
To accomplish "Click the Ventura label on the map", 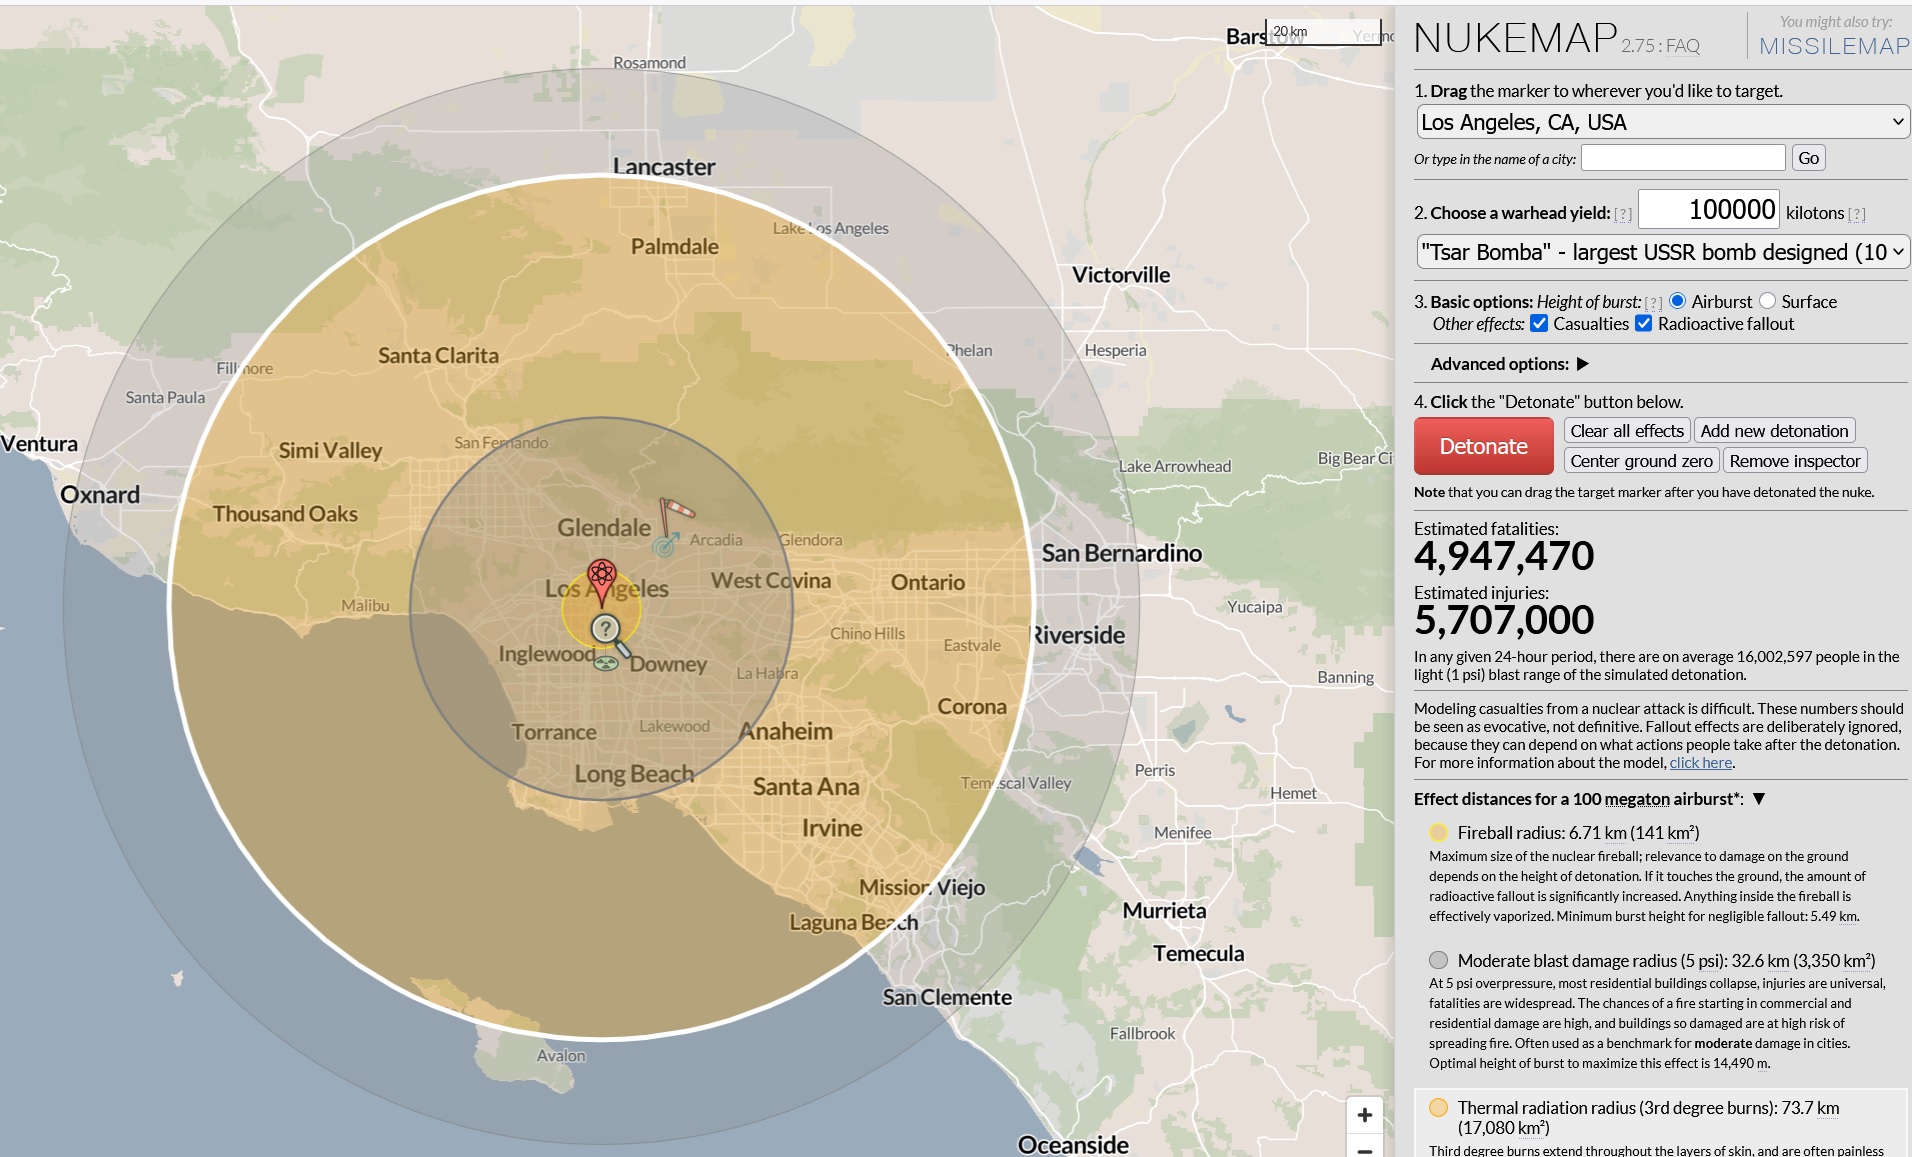I will tap(39, 443).
